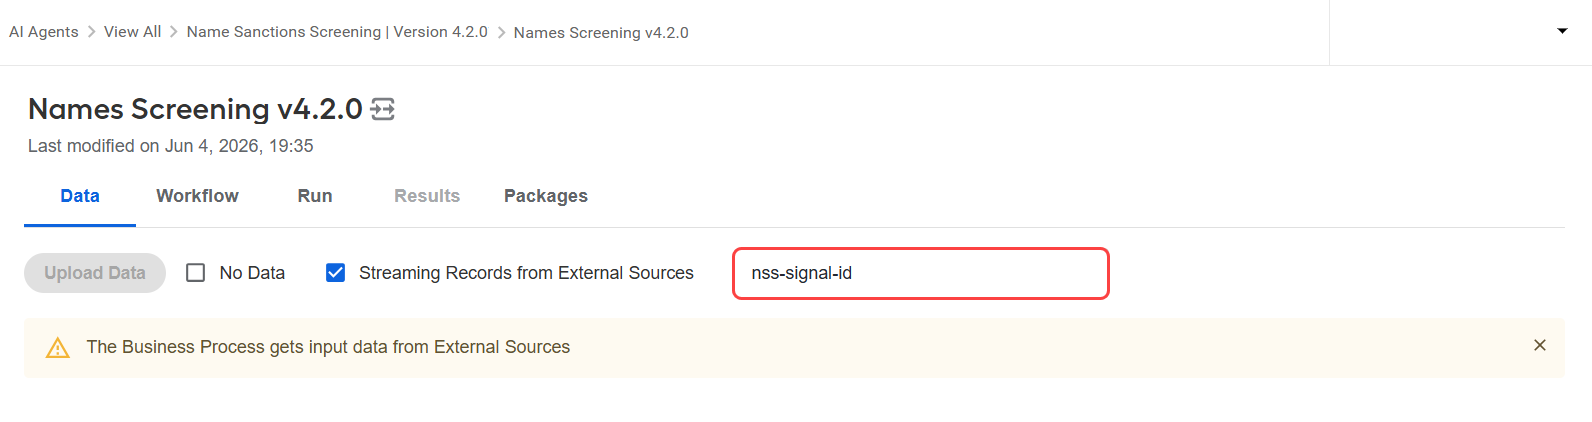Dismiss the external sources warning banner
This screenshot has width=1592, height=422.
[1540, 345]
